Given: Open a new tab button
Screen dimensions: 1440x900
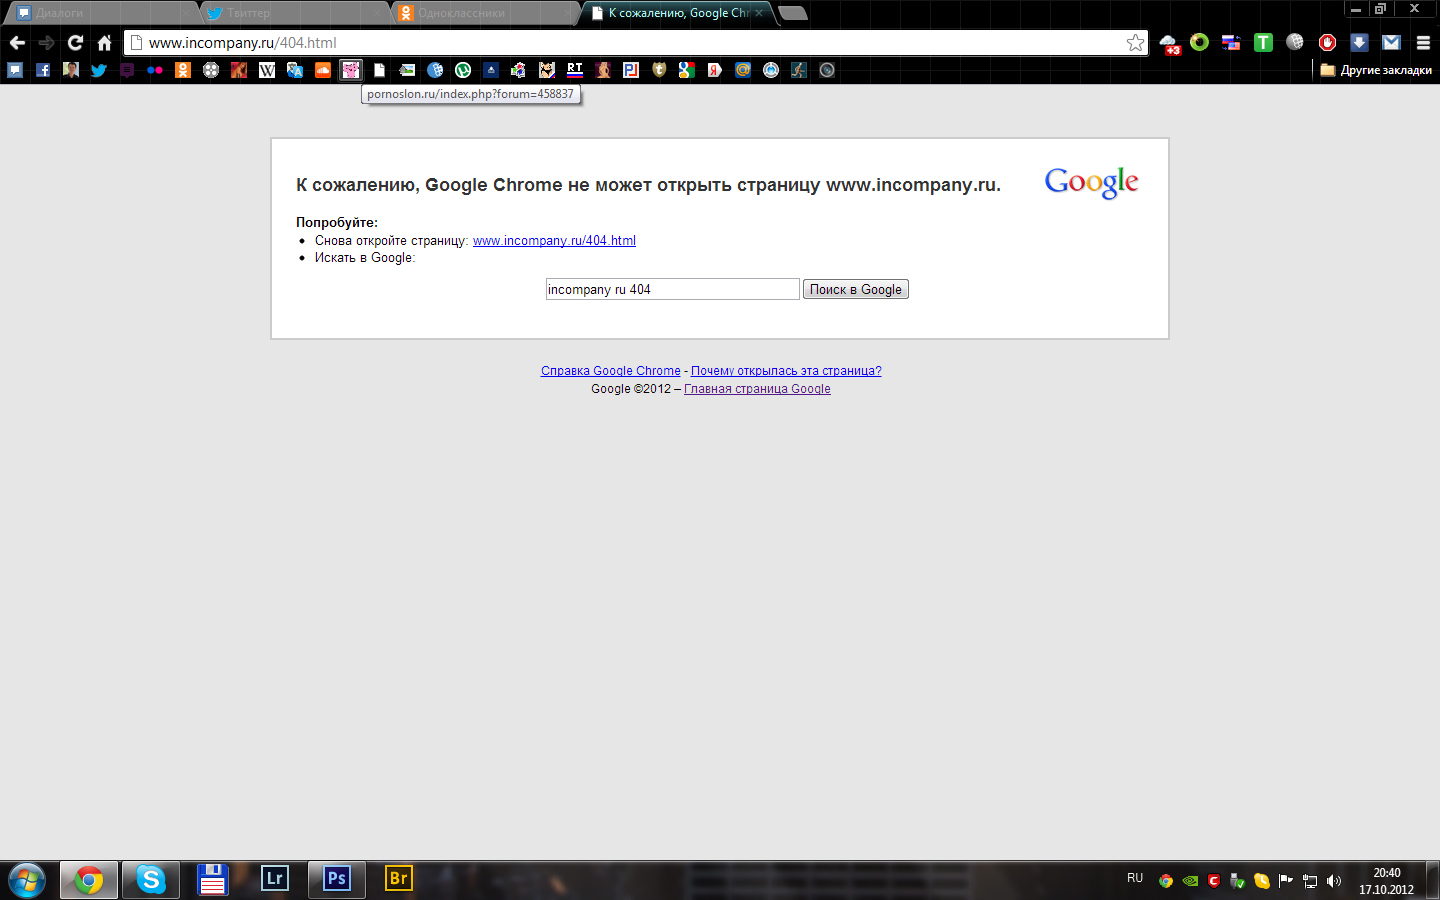Looking at the screenshot, I should coord(792,13).
